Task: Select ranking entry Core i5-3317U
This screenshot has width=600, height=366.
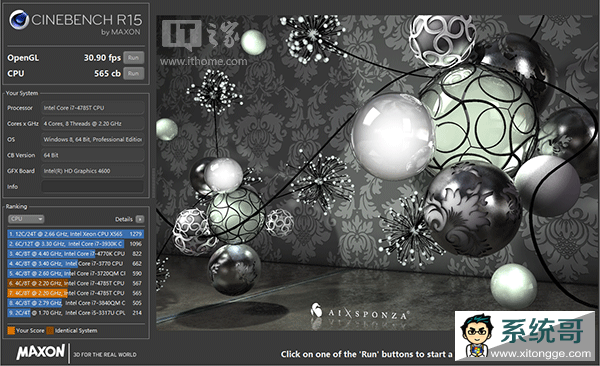Action: coord(75,313)
